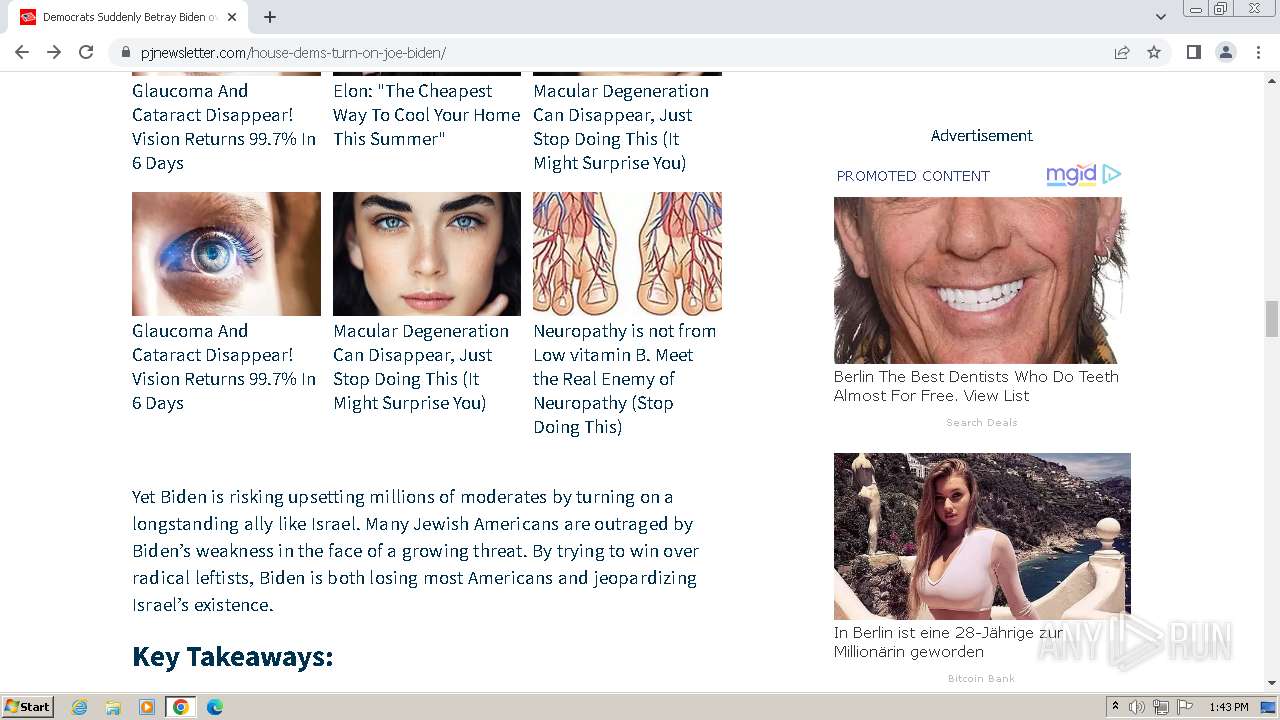
Task: Launch Internet Explorer from the taskbar
Action: [x=80, y=707]
